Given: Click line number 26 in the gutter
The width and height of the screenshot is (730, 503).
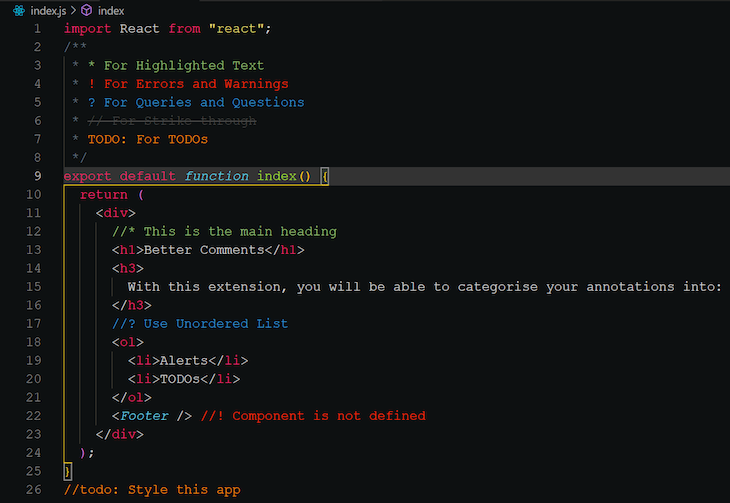Looking at the screenshot, I should pos(34,490).
